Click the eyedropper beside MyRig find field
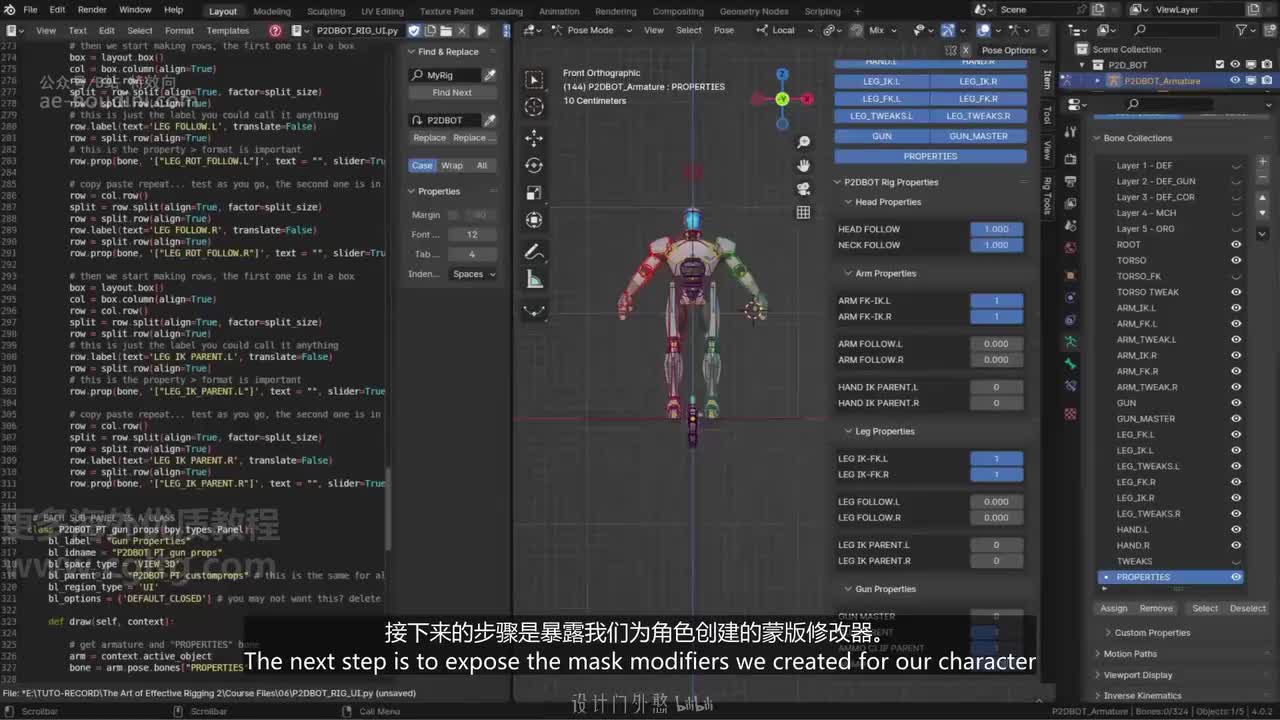Image resolution: width=1280 pixels, height=720 pixels. [490, 75]
